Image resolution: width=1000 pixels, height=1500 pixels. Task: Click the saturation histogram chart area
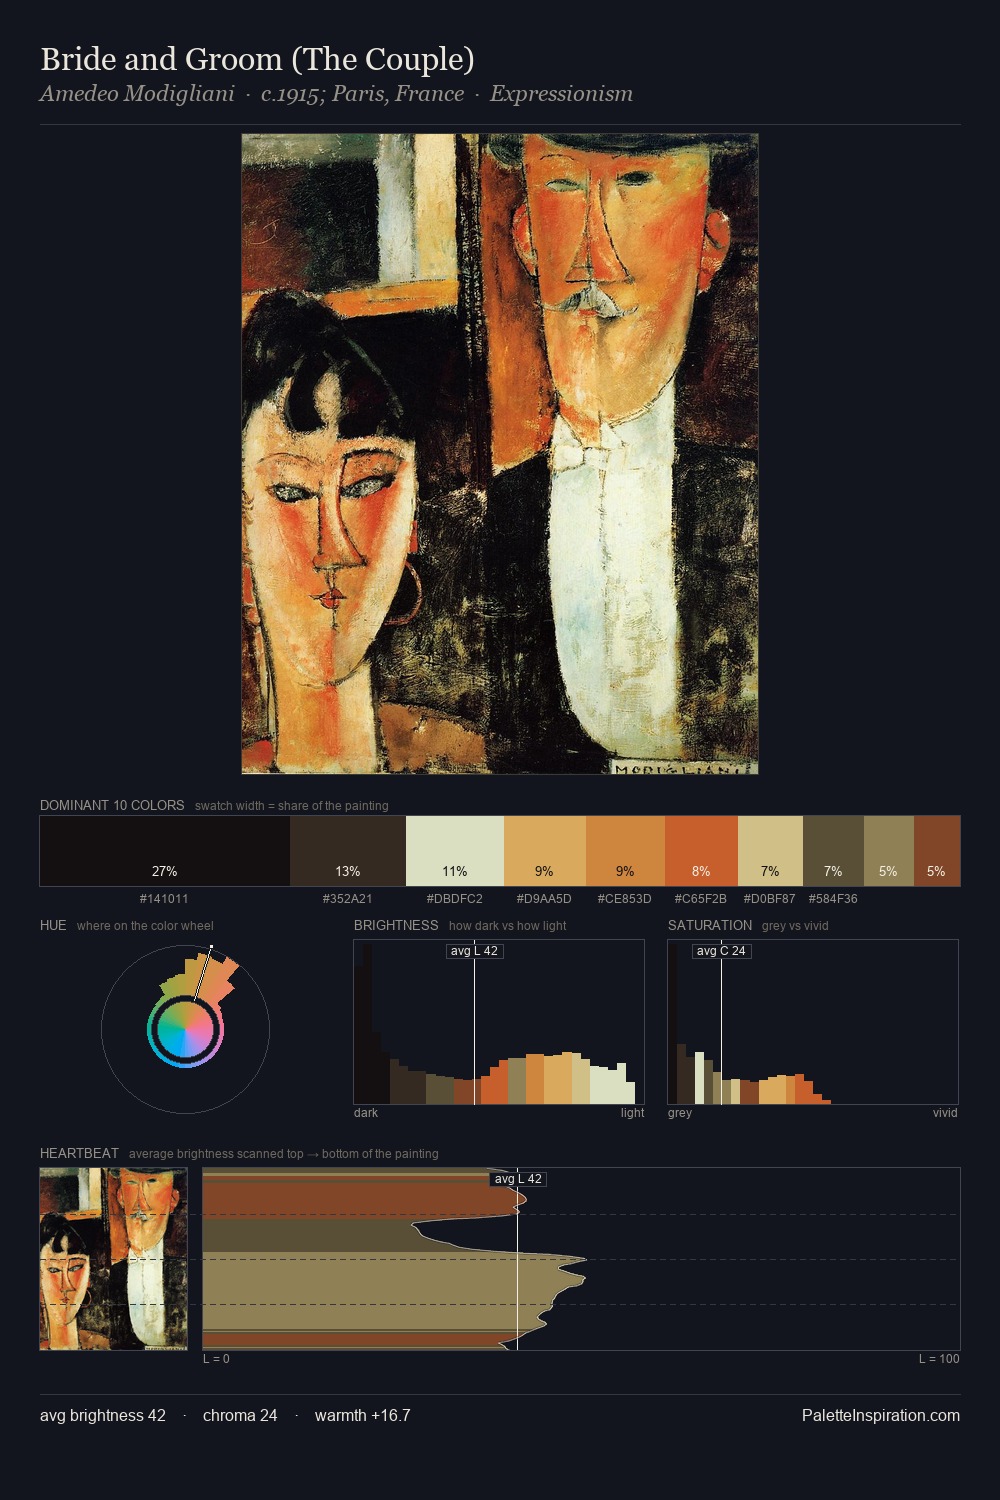813,1022
